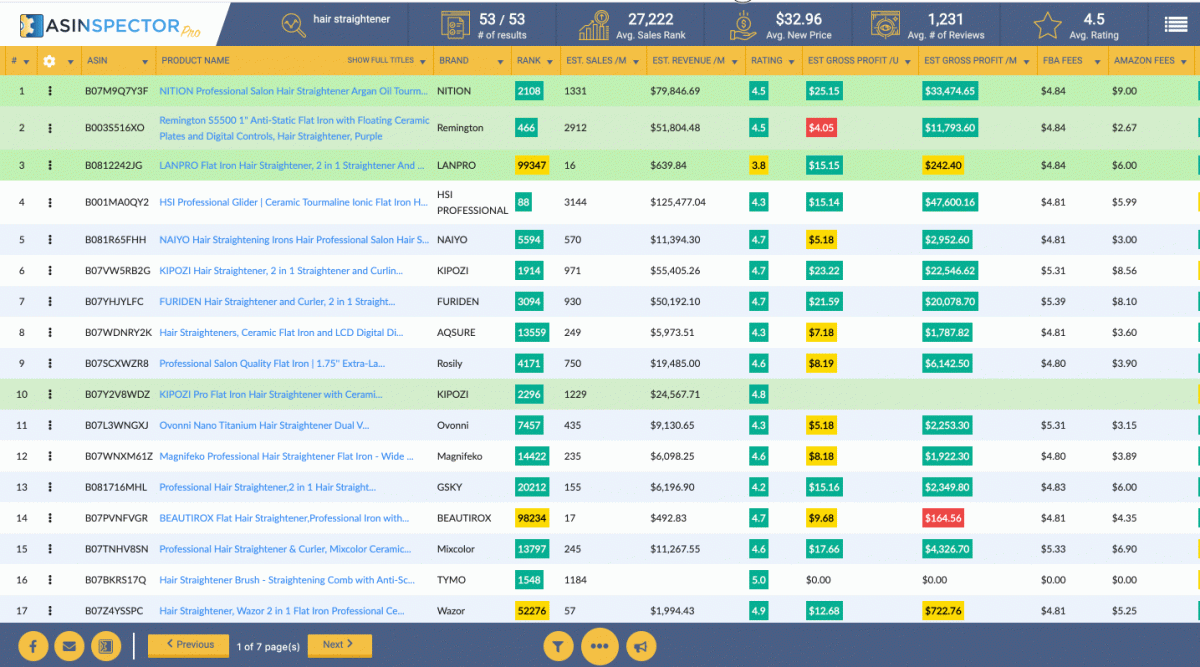Open the filter funnel at the bottom
Image resolution: width=1200 pixels, height=667 pixels.
click(x=558, y=646)
